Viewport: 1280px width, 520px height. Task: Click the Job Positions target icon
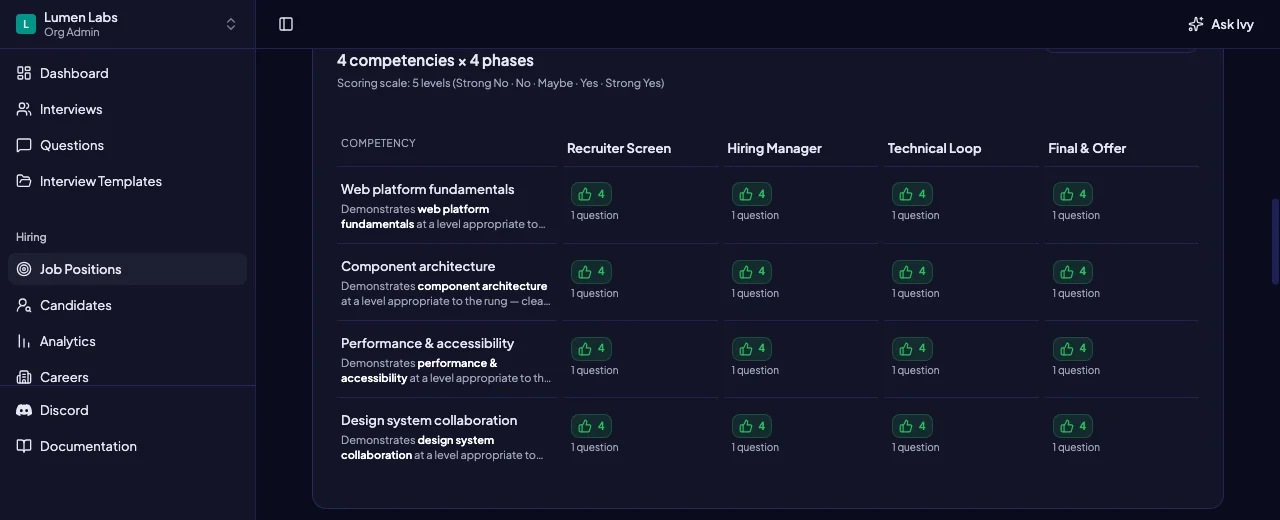24,269
